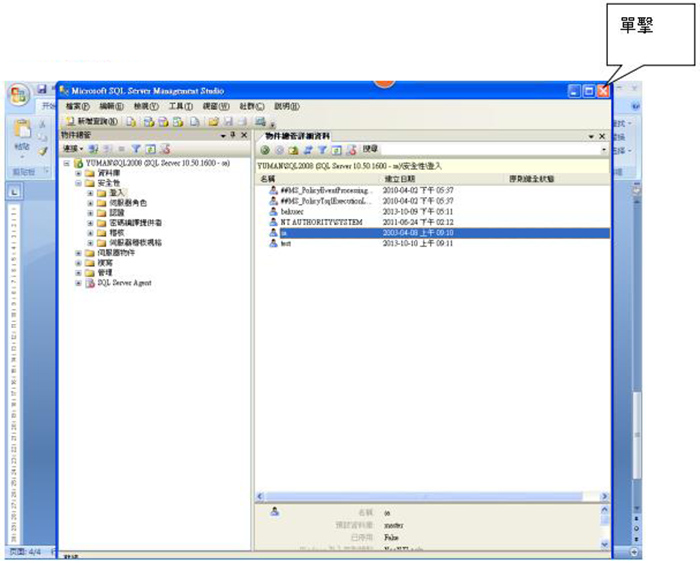Expand the 資料庫 folder node
The image size is (700, 563).
[78, 172]
